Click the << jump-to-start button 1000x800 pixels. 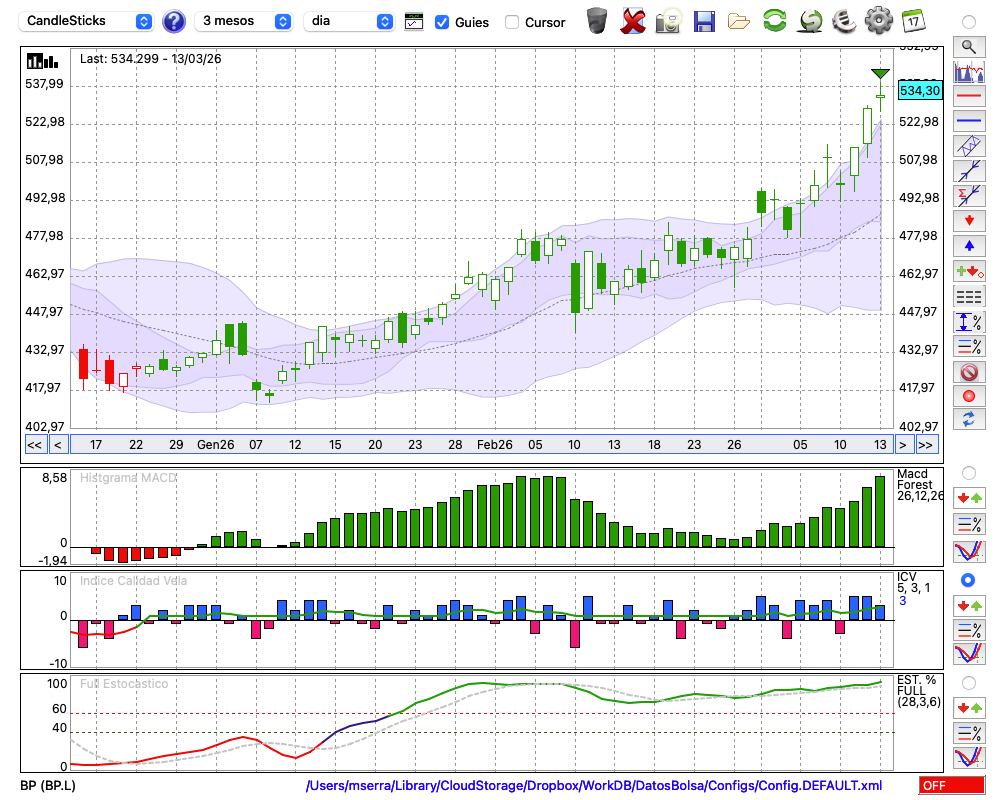click(34, 444)
